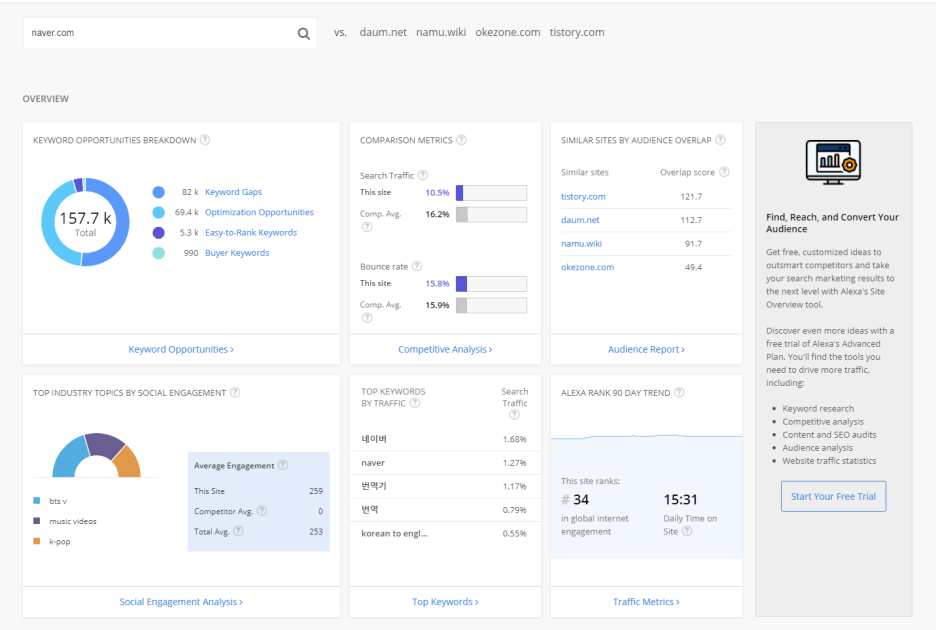The height and width of the screenshot is (630, 936).
Task: Click the 'korean to engl...' keyword row
Action: [445, 533]
